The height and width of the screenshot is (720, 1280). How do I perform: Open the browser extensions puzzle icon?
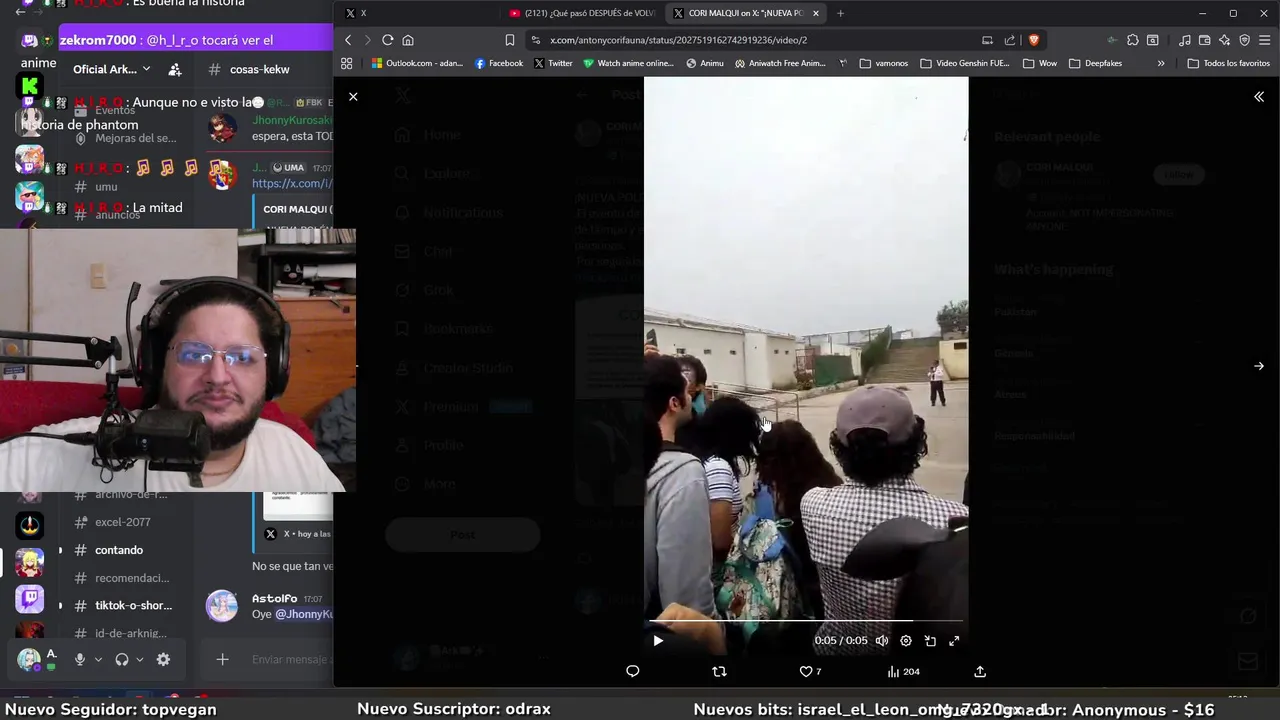click(x=1132, y=40)
